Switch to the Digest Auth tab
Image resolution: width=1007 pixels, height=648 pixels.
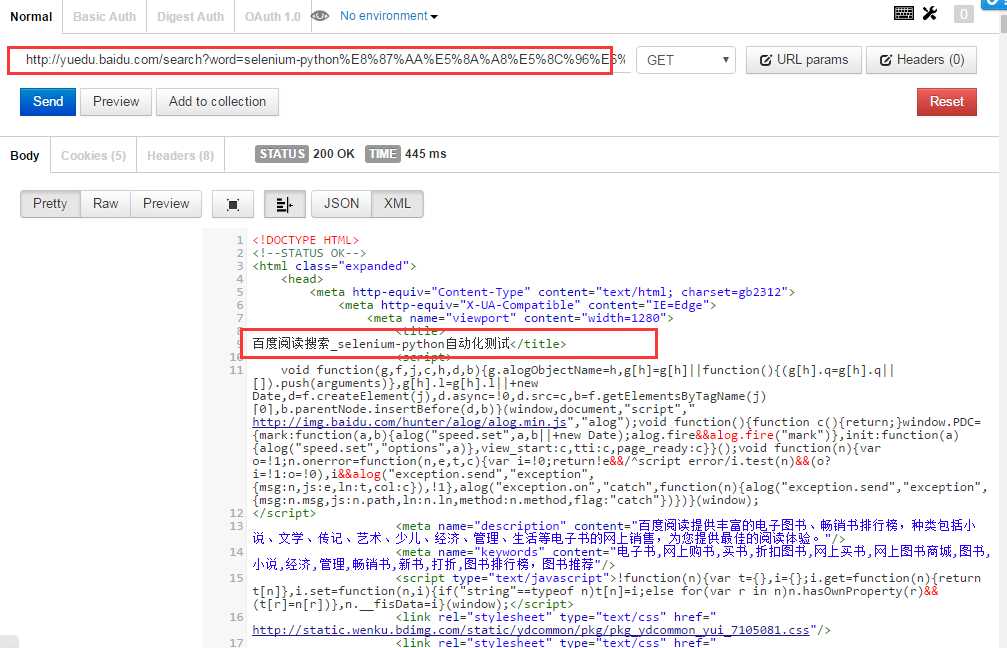191,17
